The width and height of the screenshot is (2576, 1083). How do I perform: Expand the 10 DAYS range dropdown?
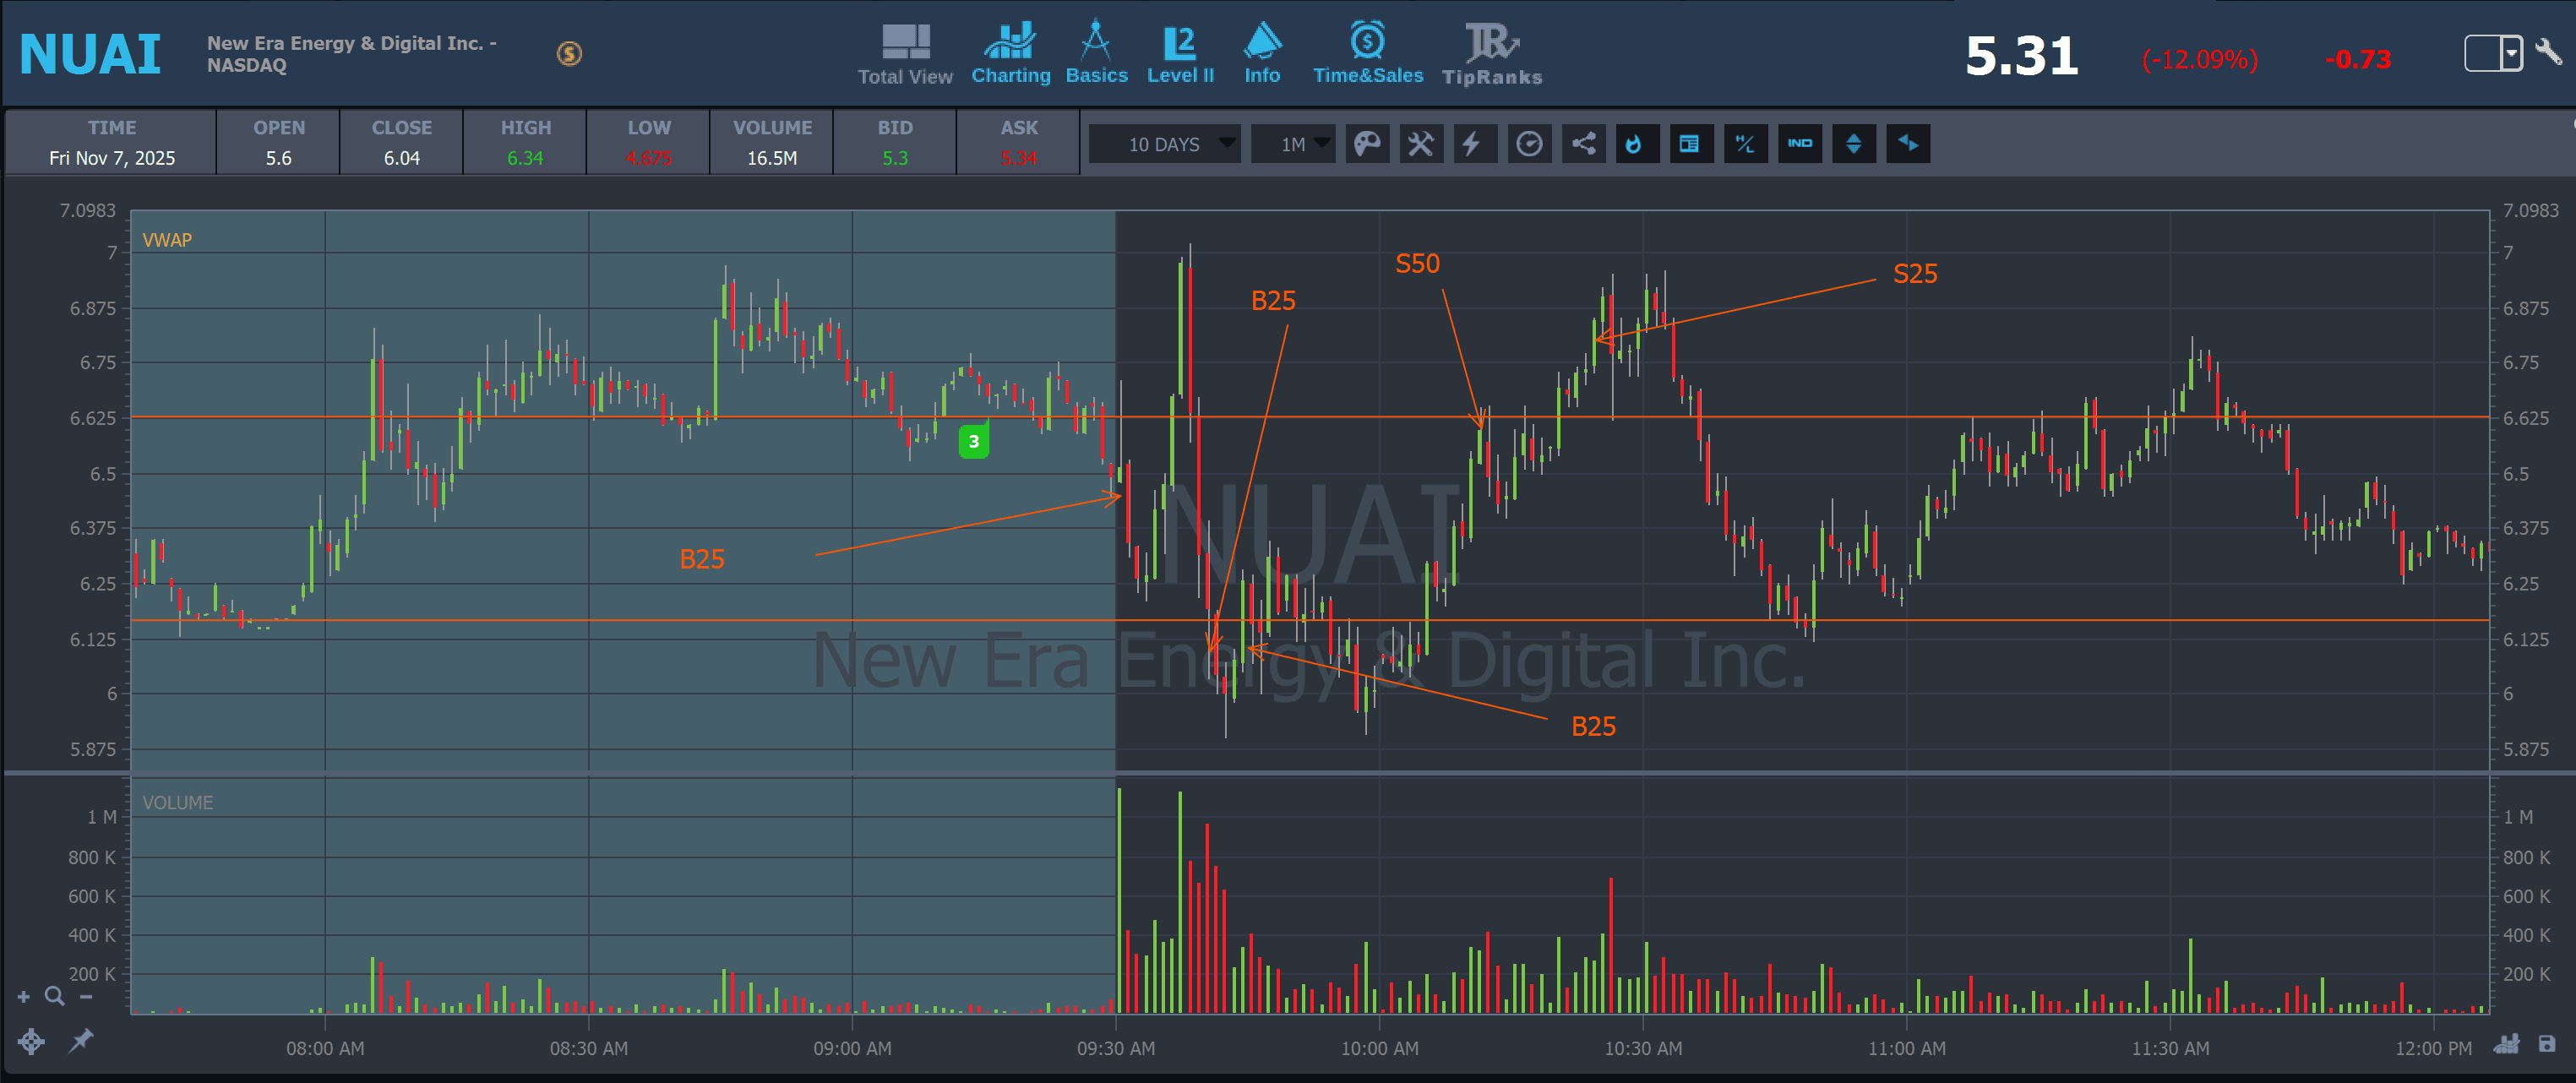click(x=1165, y=144)
